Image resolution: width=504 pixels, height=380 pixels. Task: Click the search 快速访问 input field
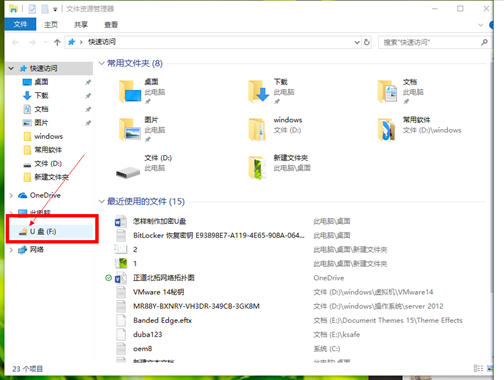pyautogui.click(x=430, y=42)
